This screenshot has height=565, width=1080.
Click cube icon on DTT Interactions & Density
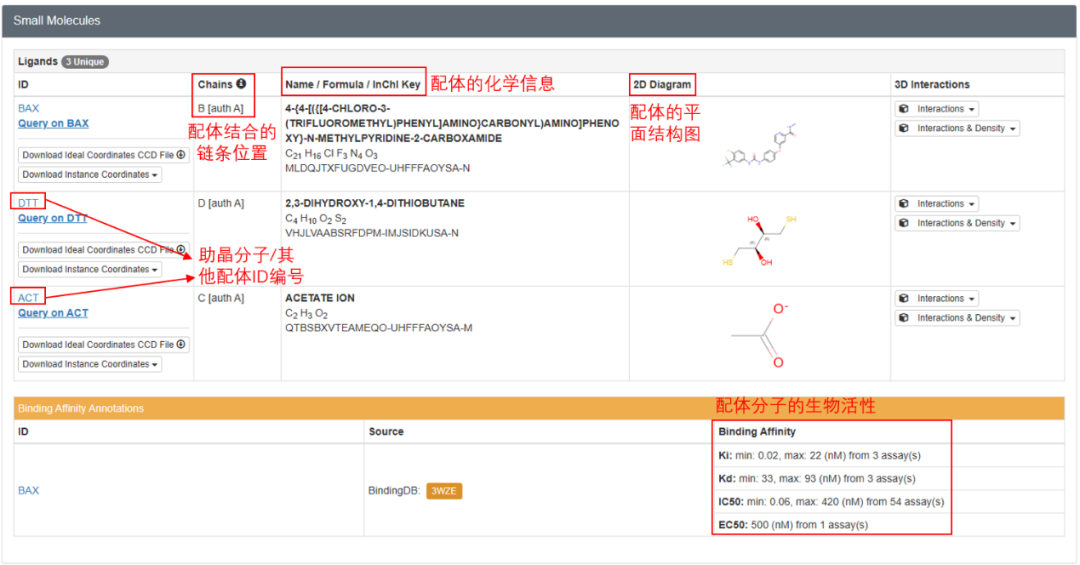904,223
